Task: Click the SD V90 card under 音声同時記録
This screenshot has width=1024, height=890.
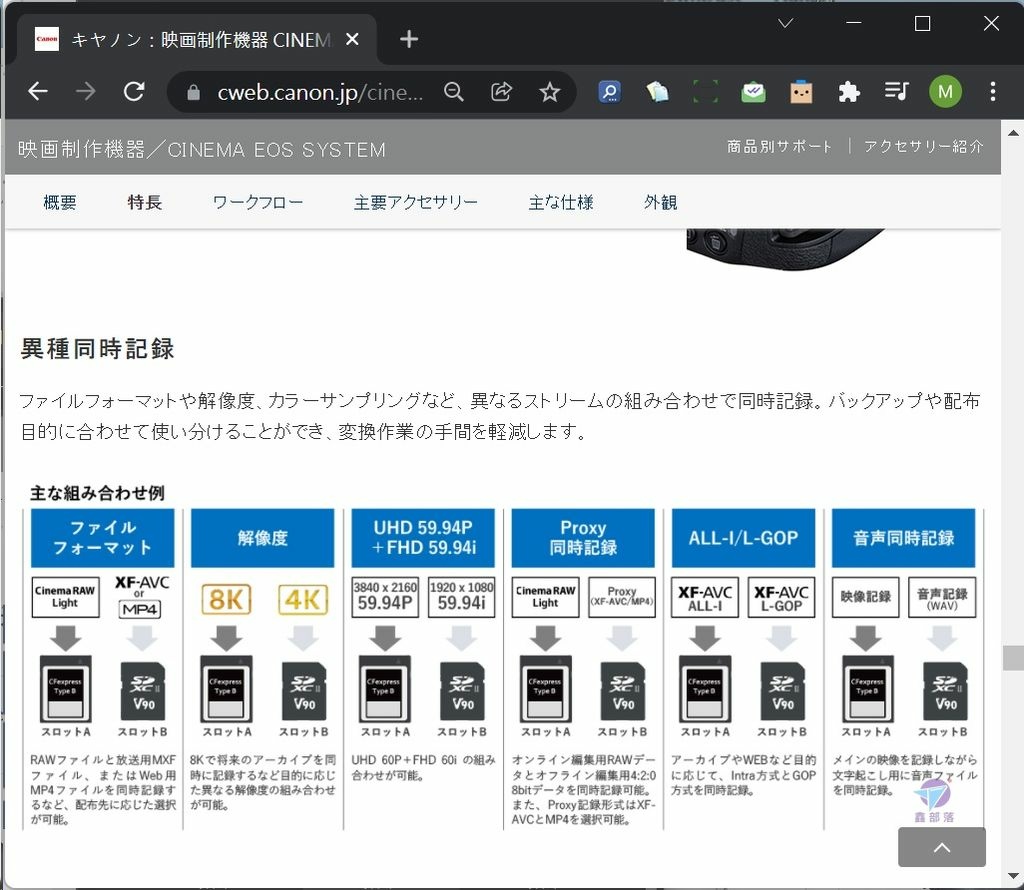Action: (x=945, y=690)
